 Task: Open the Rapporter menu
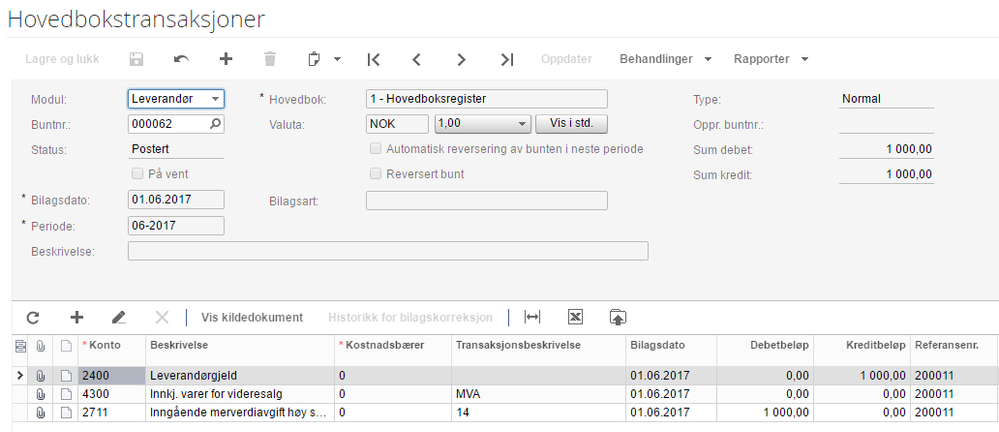[770, 60]
